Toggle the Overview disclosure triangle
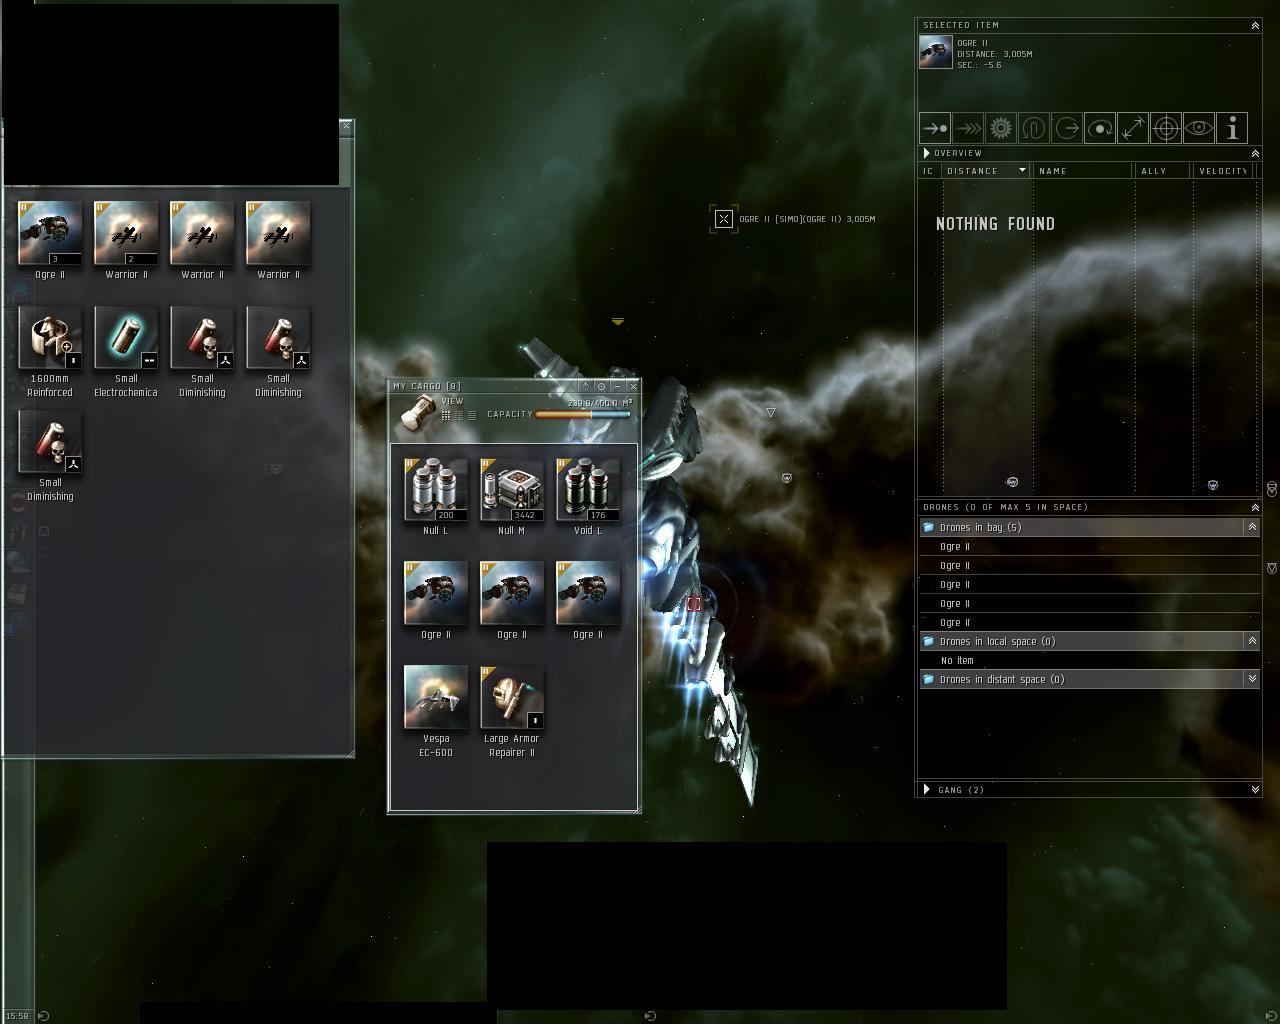 [926, 153]
